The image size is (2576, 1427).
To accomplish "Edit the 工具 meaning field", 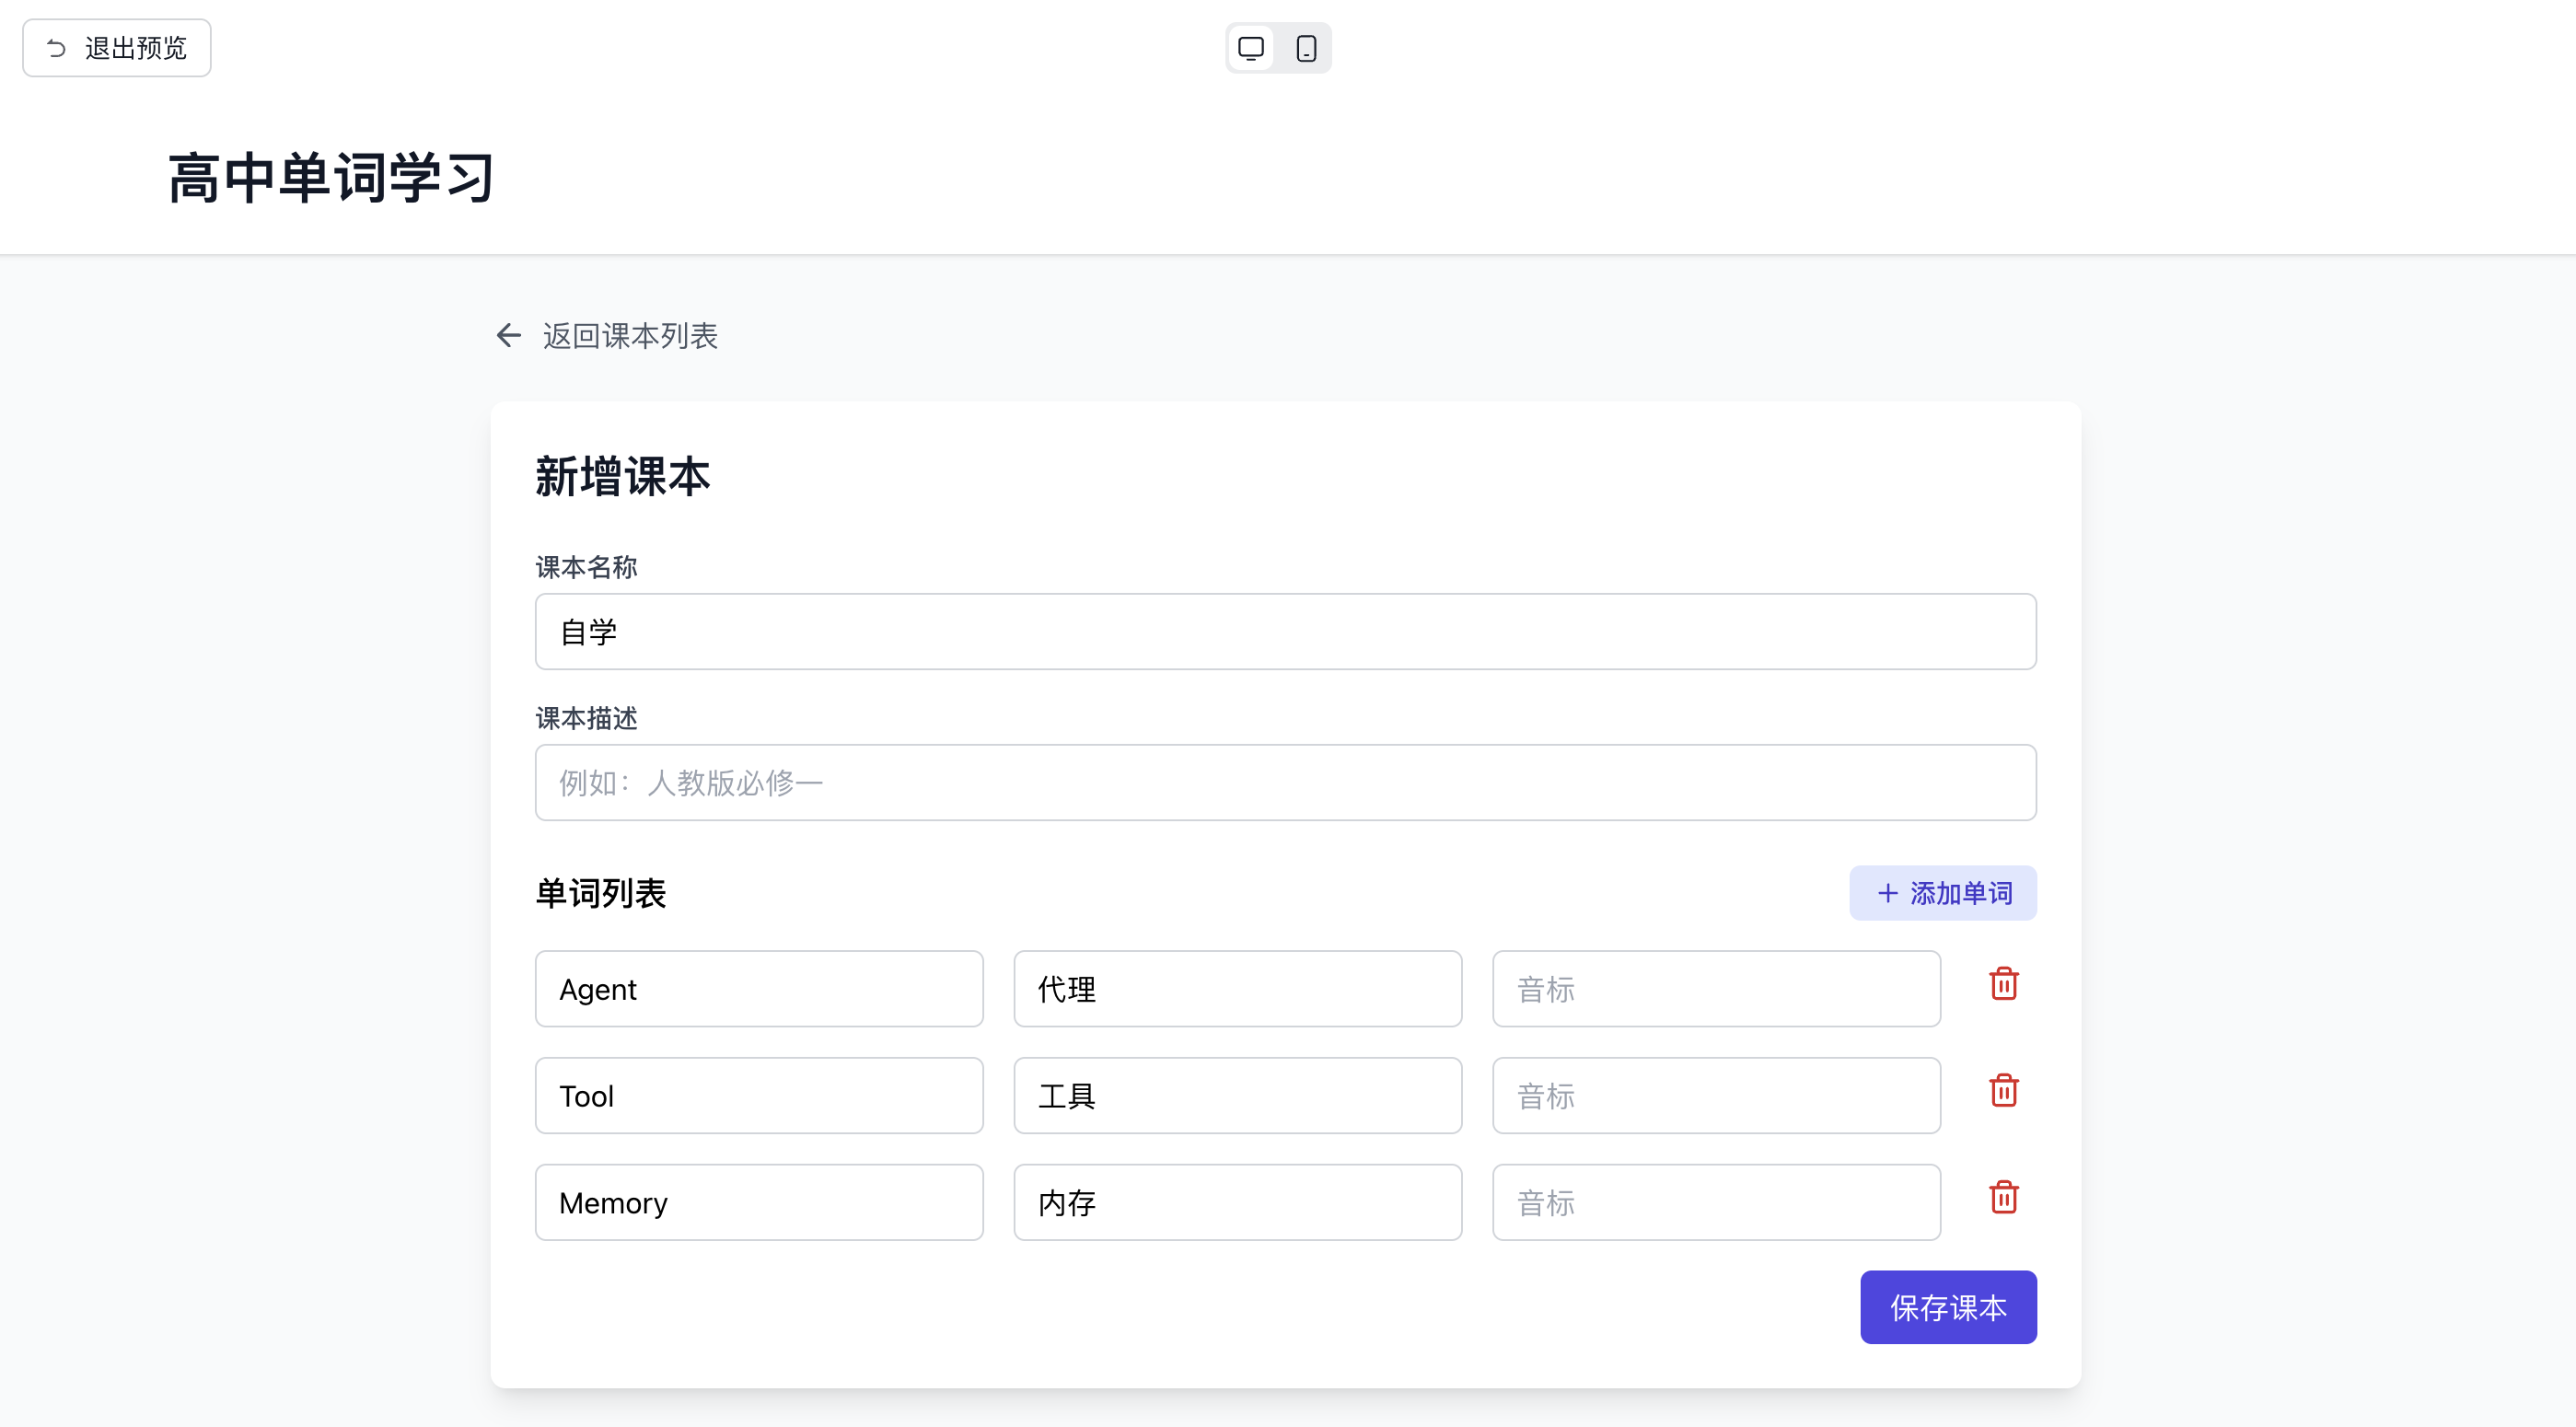I will [1237, 1096].
